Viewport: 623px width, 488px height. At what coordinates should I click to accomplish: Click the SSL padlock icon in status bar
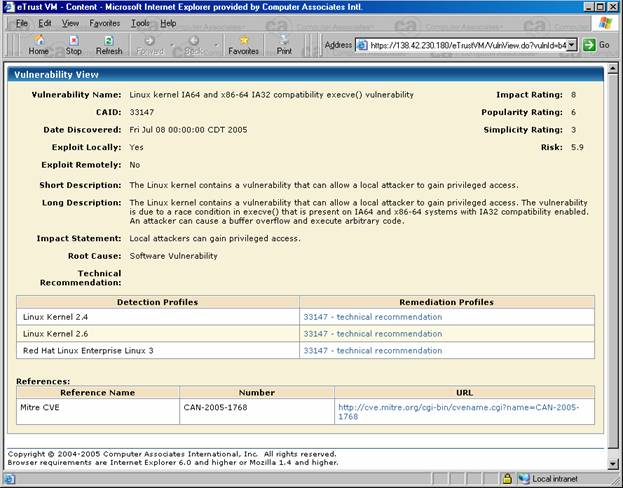508,479
